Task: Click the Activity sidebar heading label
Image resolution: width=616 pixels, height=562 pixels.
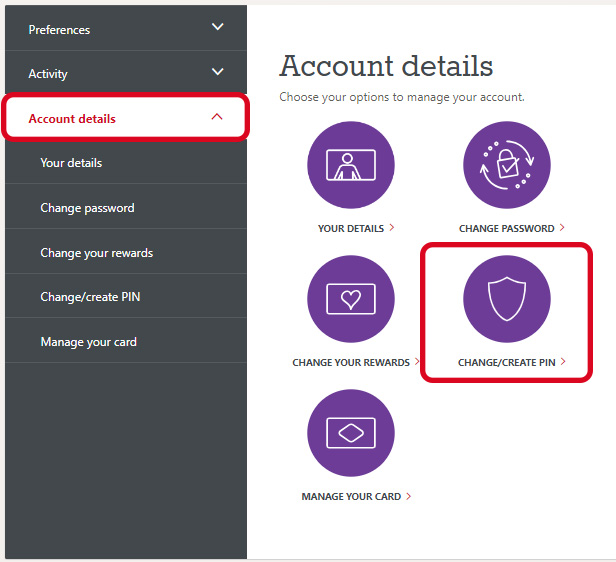Action: [x=48, y=74]
